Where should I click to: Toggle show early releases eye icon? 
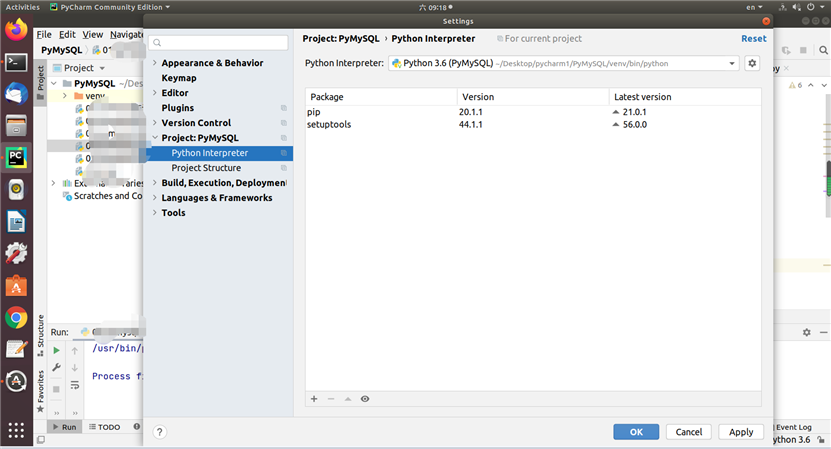point(365,399)
